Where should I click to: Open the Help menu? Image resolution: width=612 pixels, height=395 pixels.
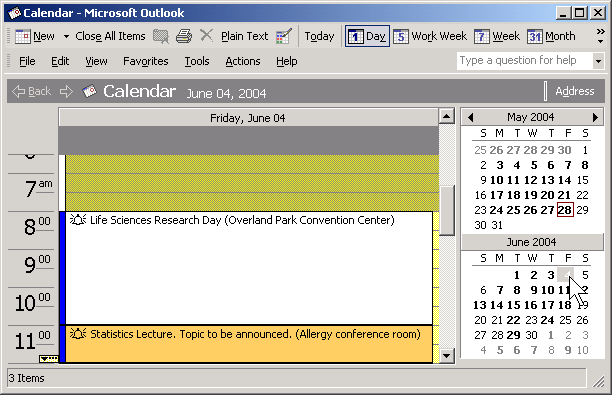tap(286, 61)
